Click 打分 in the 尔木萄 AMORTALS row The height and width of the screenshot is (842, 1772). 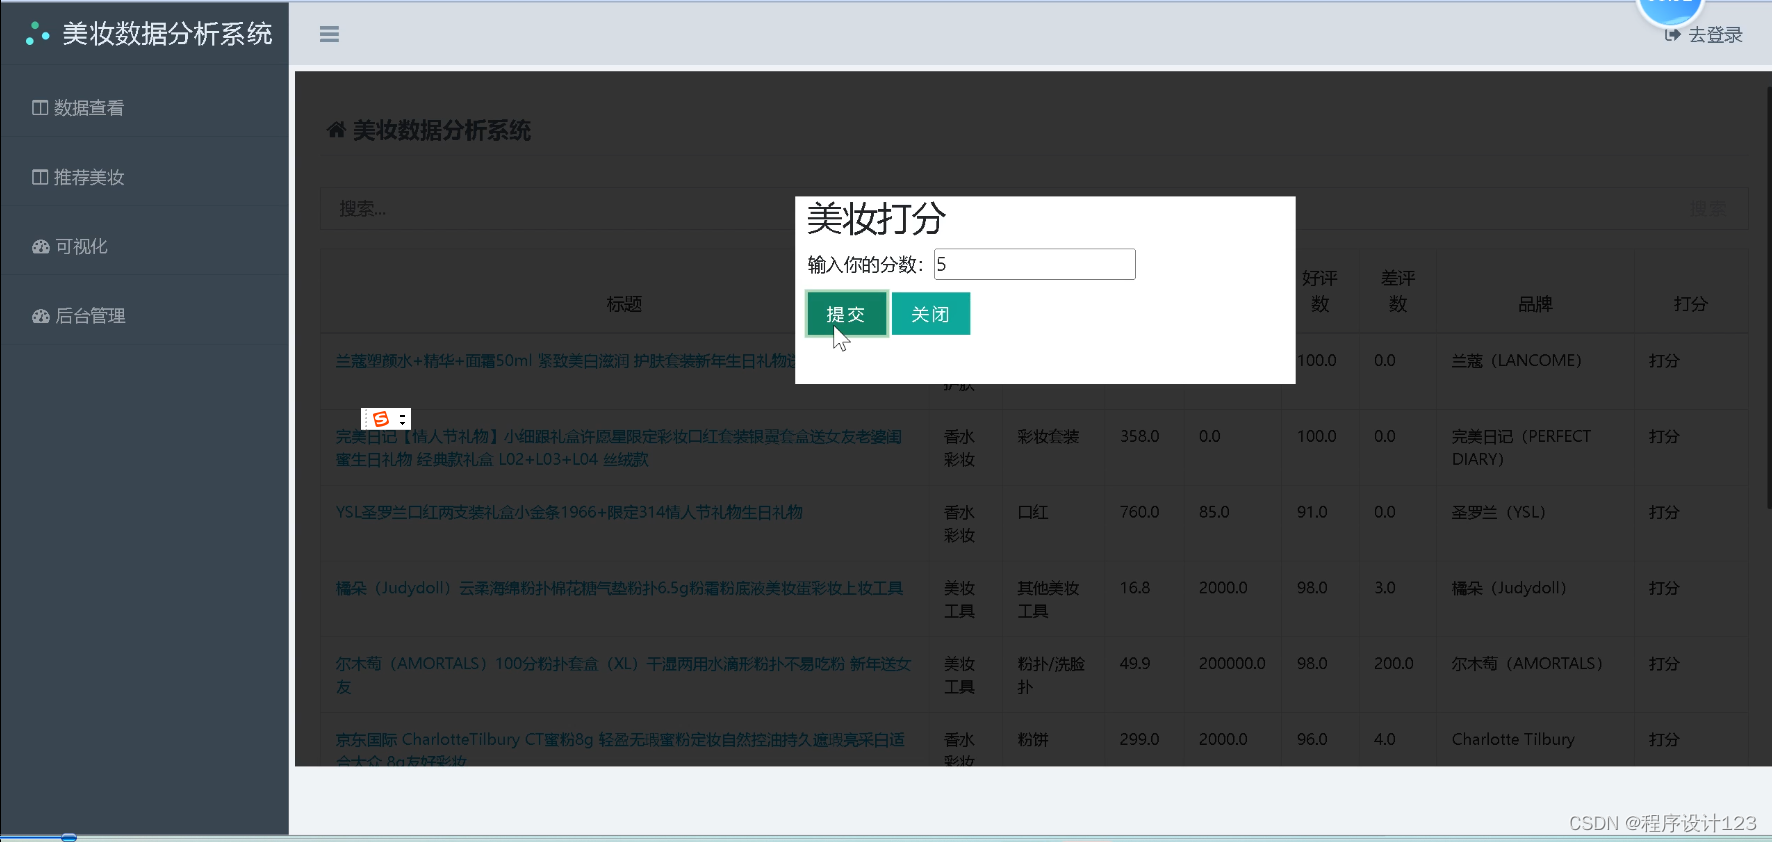(x=1664, y=664)
